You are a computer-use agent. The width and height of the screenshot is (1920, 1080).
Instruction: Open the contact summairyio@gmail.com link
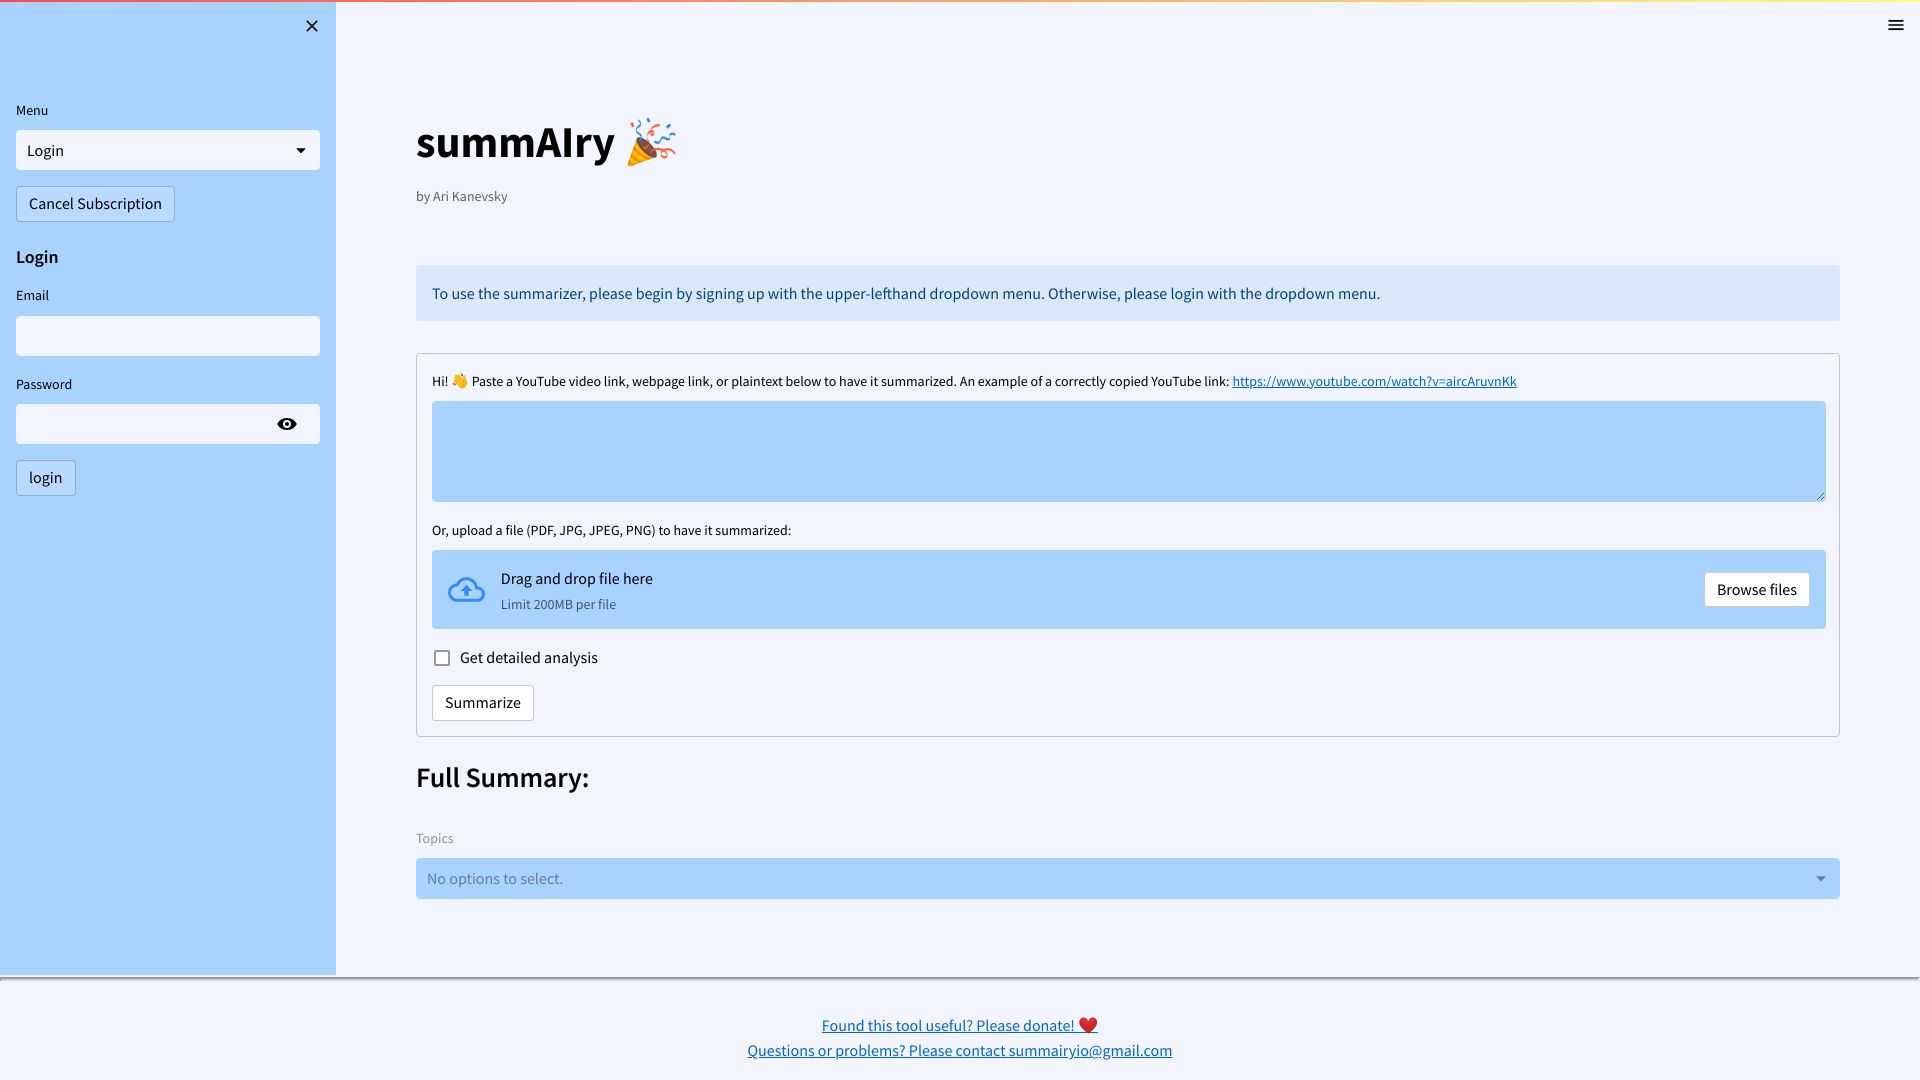tap(959, 1051)
